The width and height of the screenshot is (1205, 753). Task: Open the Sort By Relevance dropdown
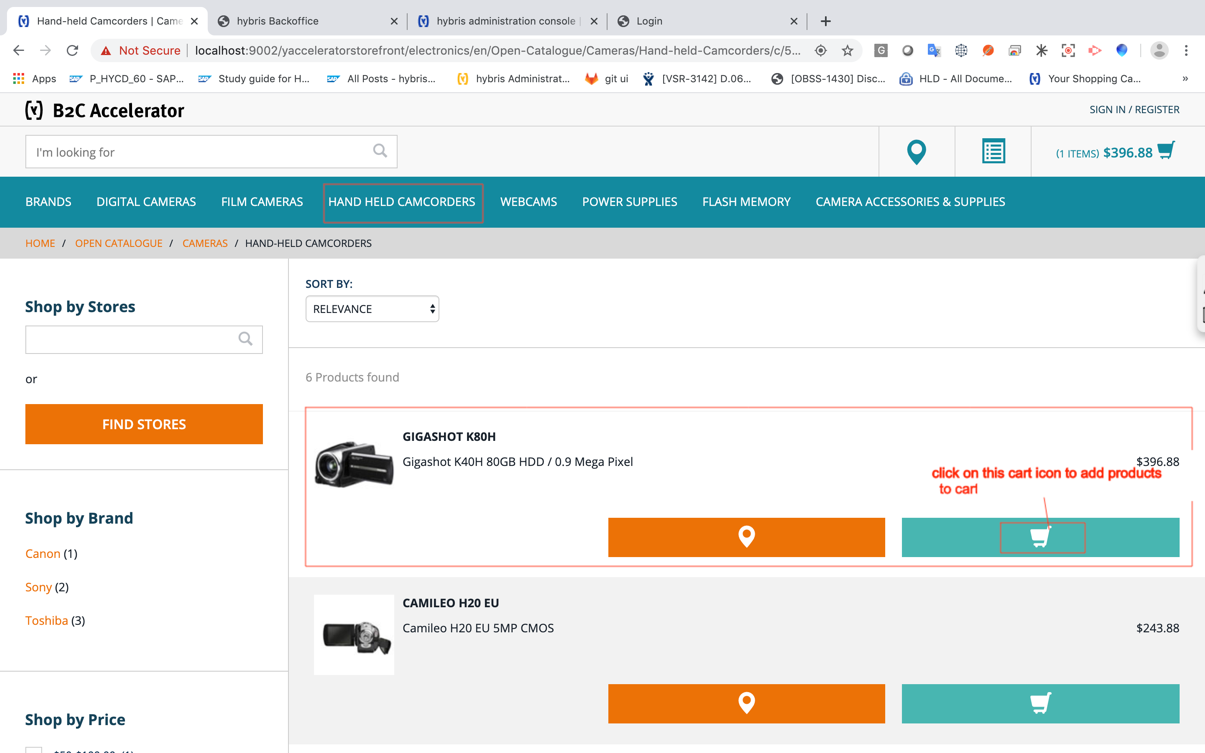tap(372, 309)
